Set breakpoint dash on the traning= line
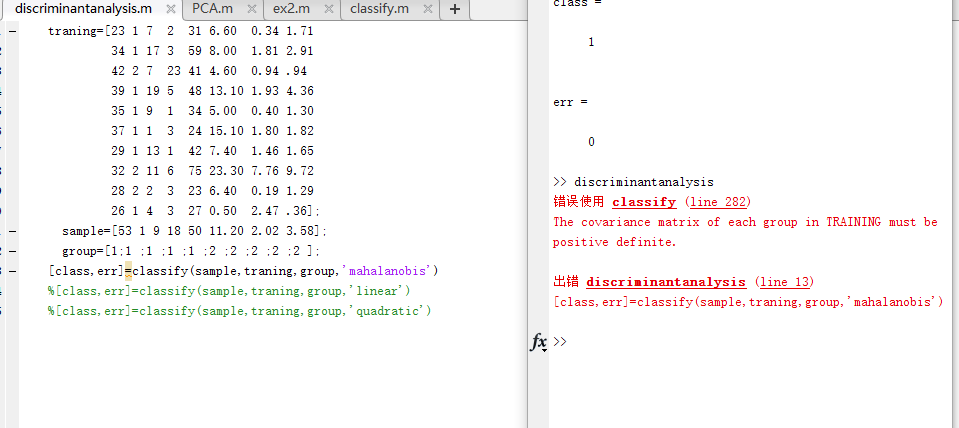959x428 pixels. [12, 31]
